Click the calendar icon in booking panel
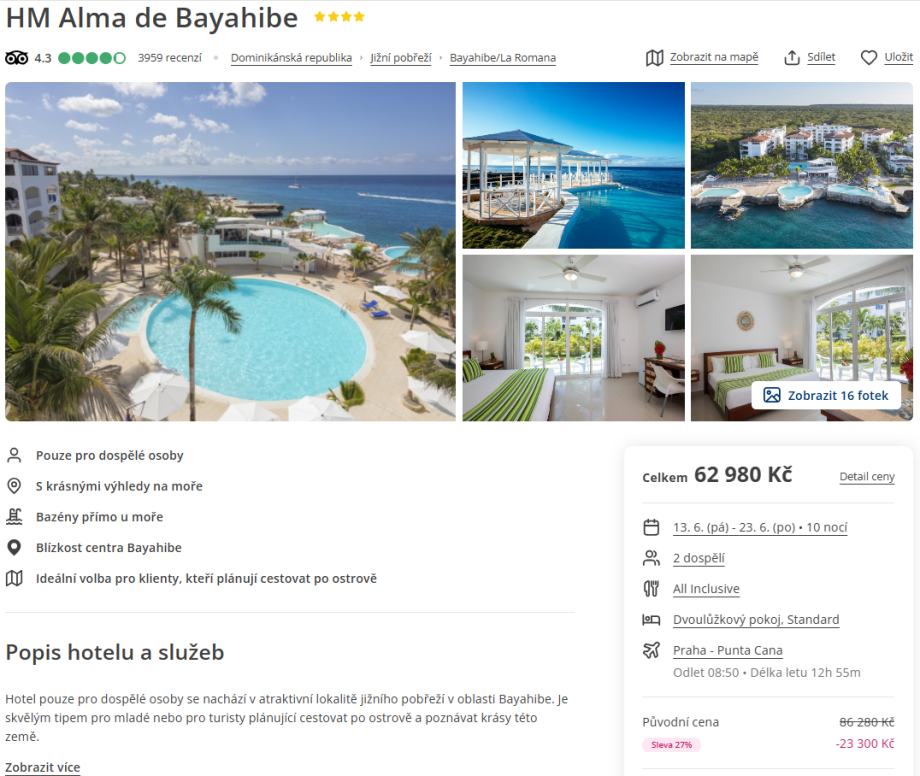The width and height of the screenshot is (920, 776). coord(651,527)
